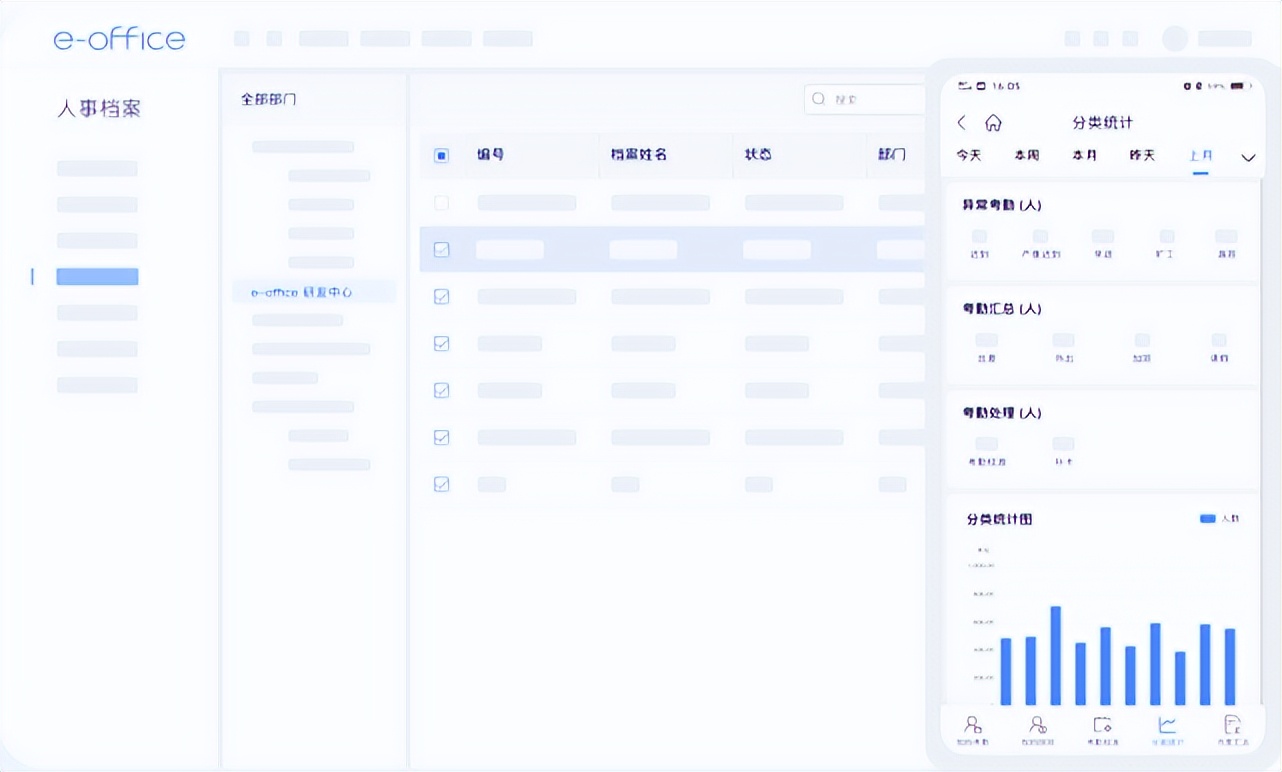Tap the 16:05 time in phone status bar
The width and height of the screenshot is (1282, 772).
[1005, 86]
